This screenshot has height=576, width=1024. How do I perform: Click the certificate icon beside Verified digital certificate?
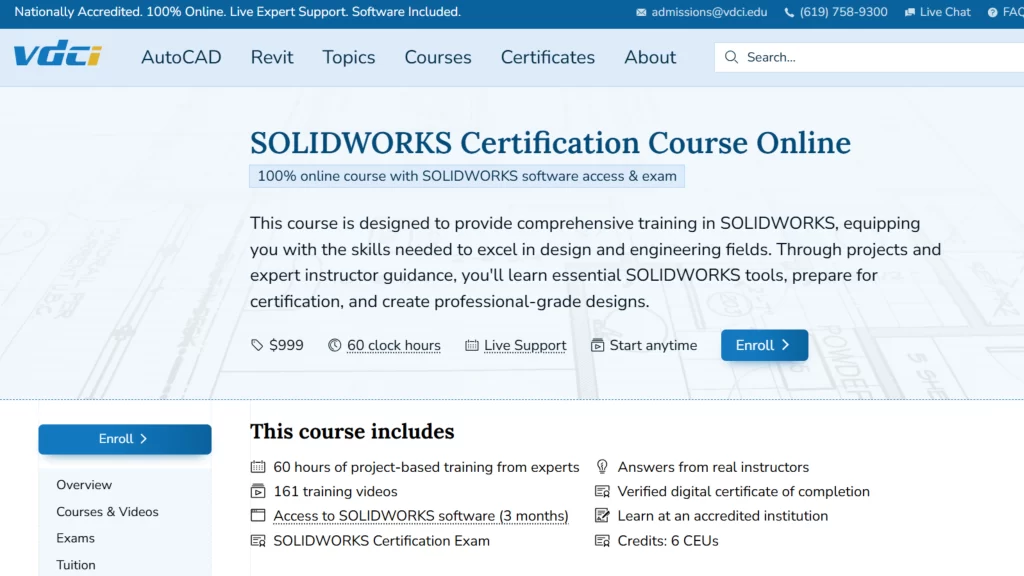602,491
